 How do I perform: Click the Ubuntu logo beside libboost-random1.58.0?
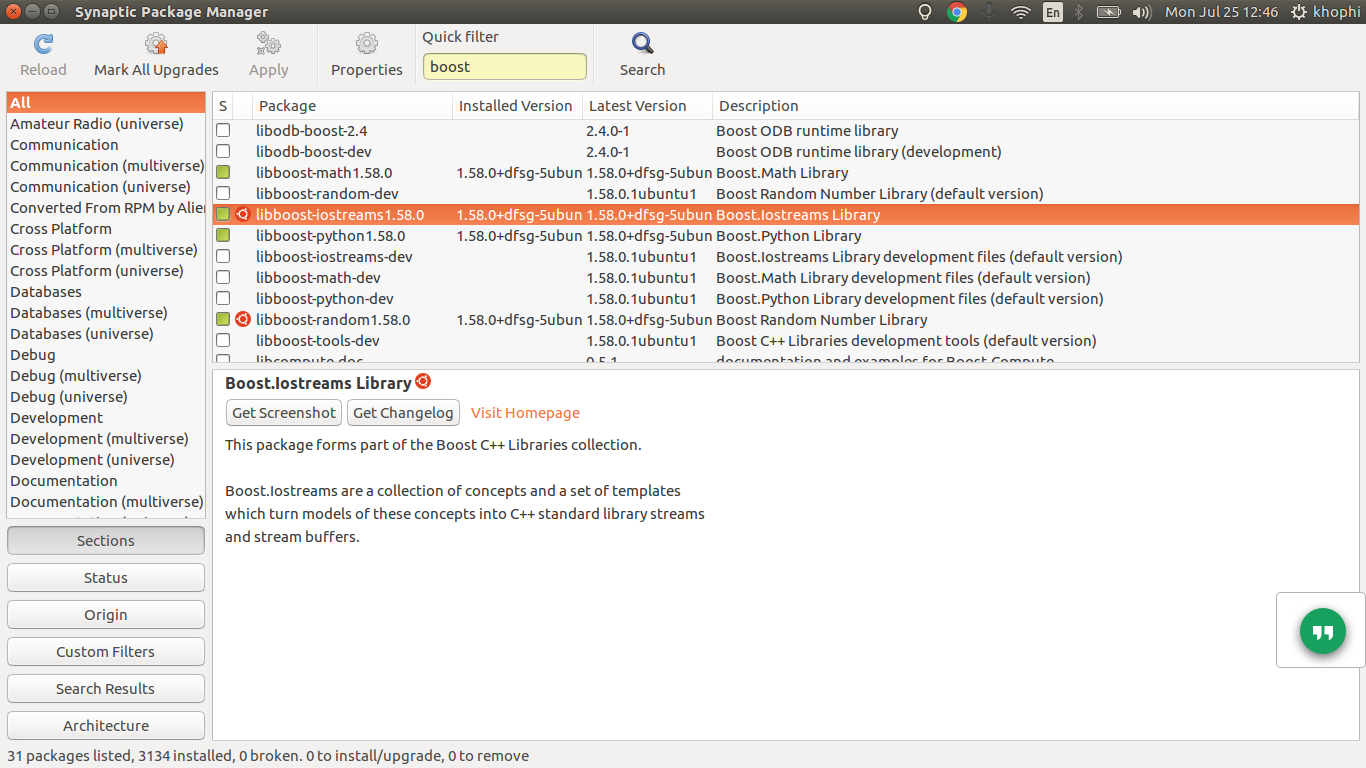pos(242,320)
